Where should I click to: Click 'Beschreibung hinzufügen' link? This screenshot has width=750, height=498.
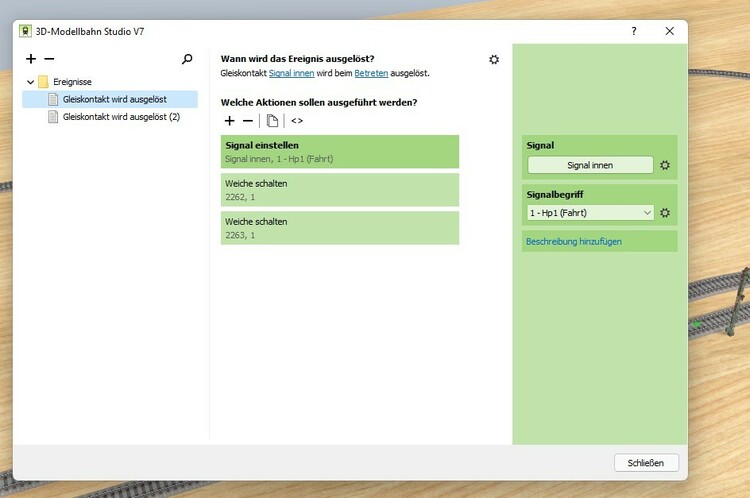(574, 242)
